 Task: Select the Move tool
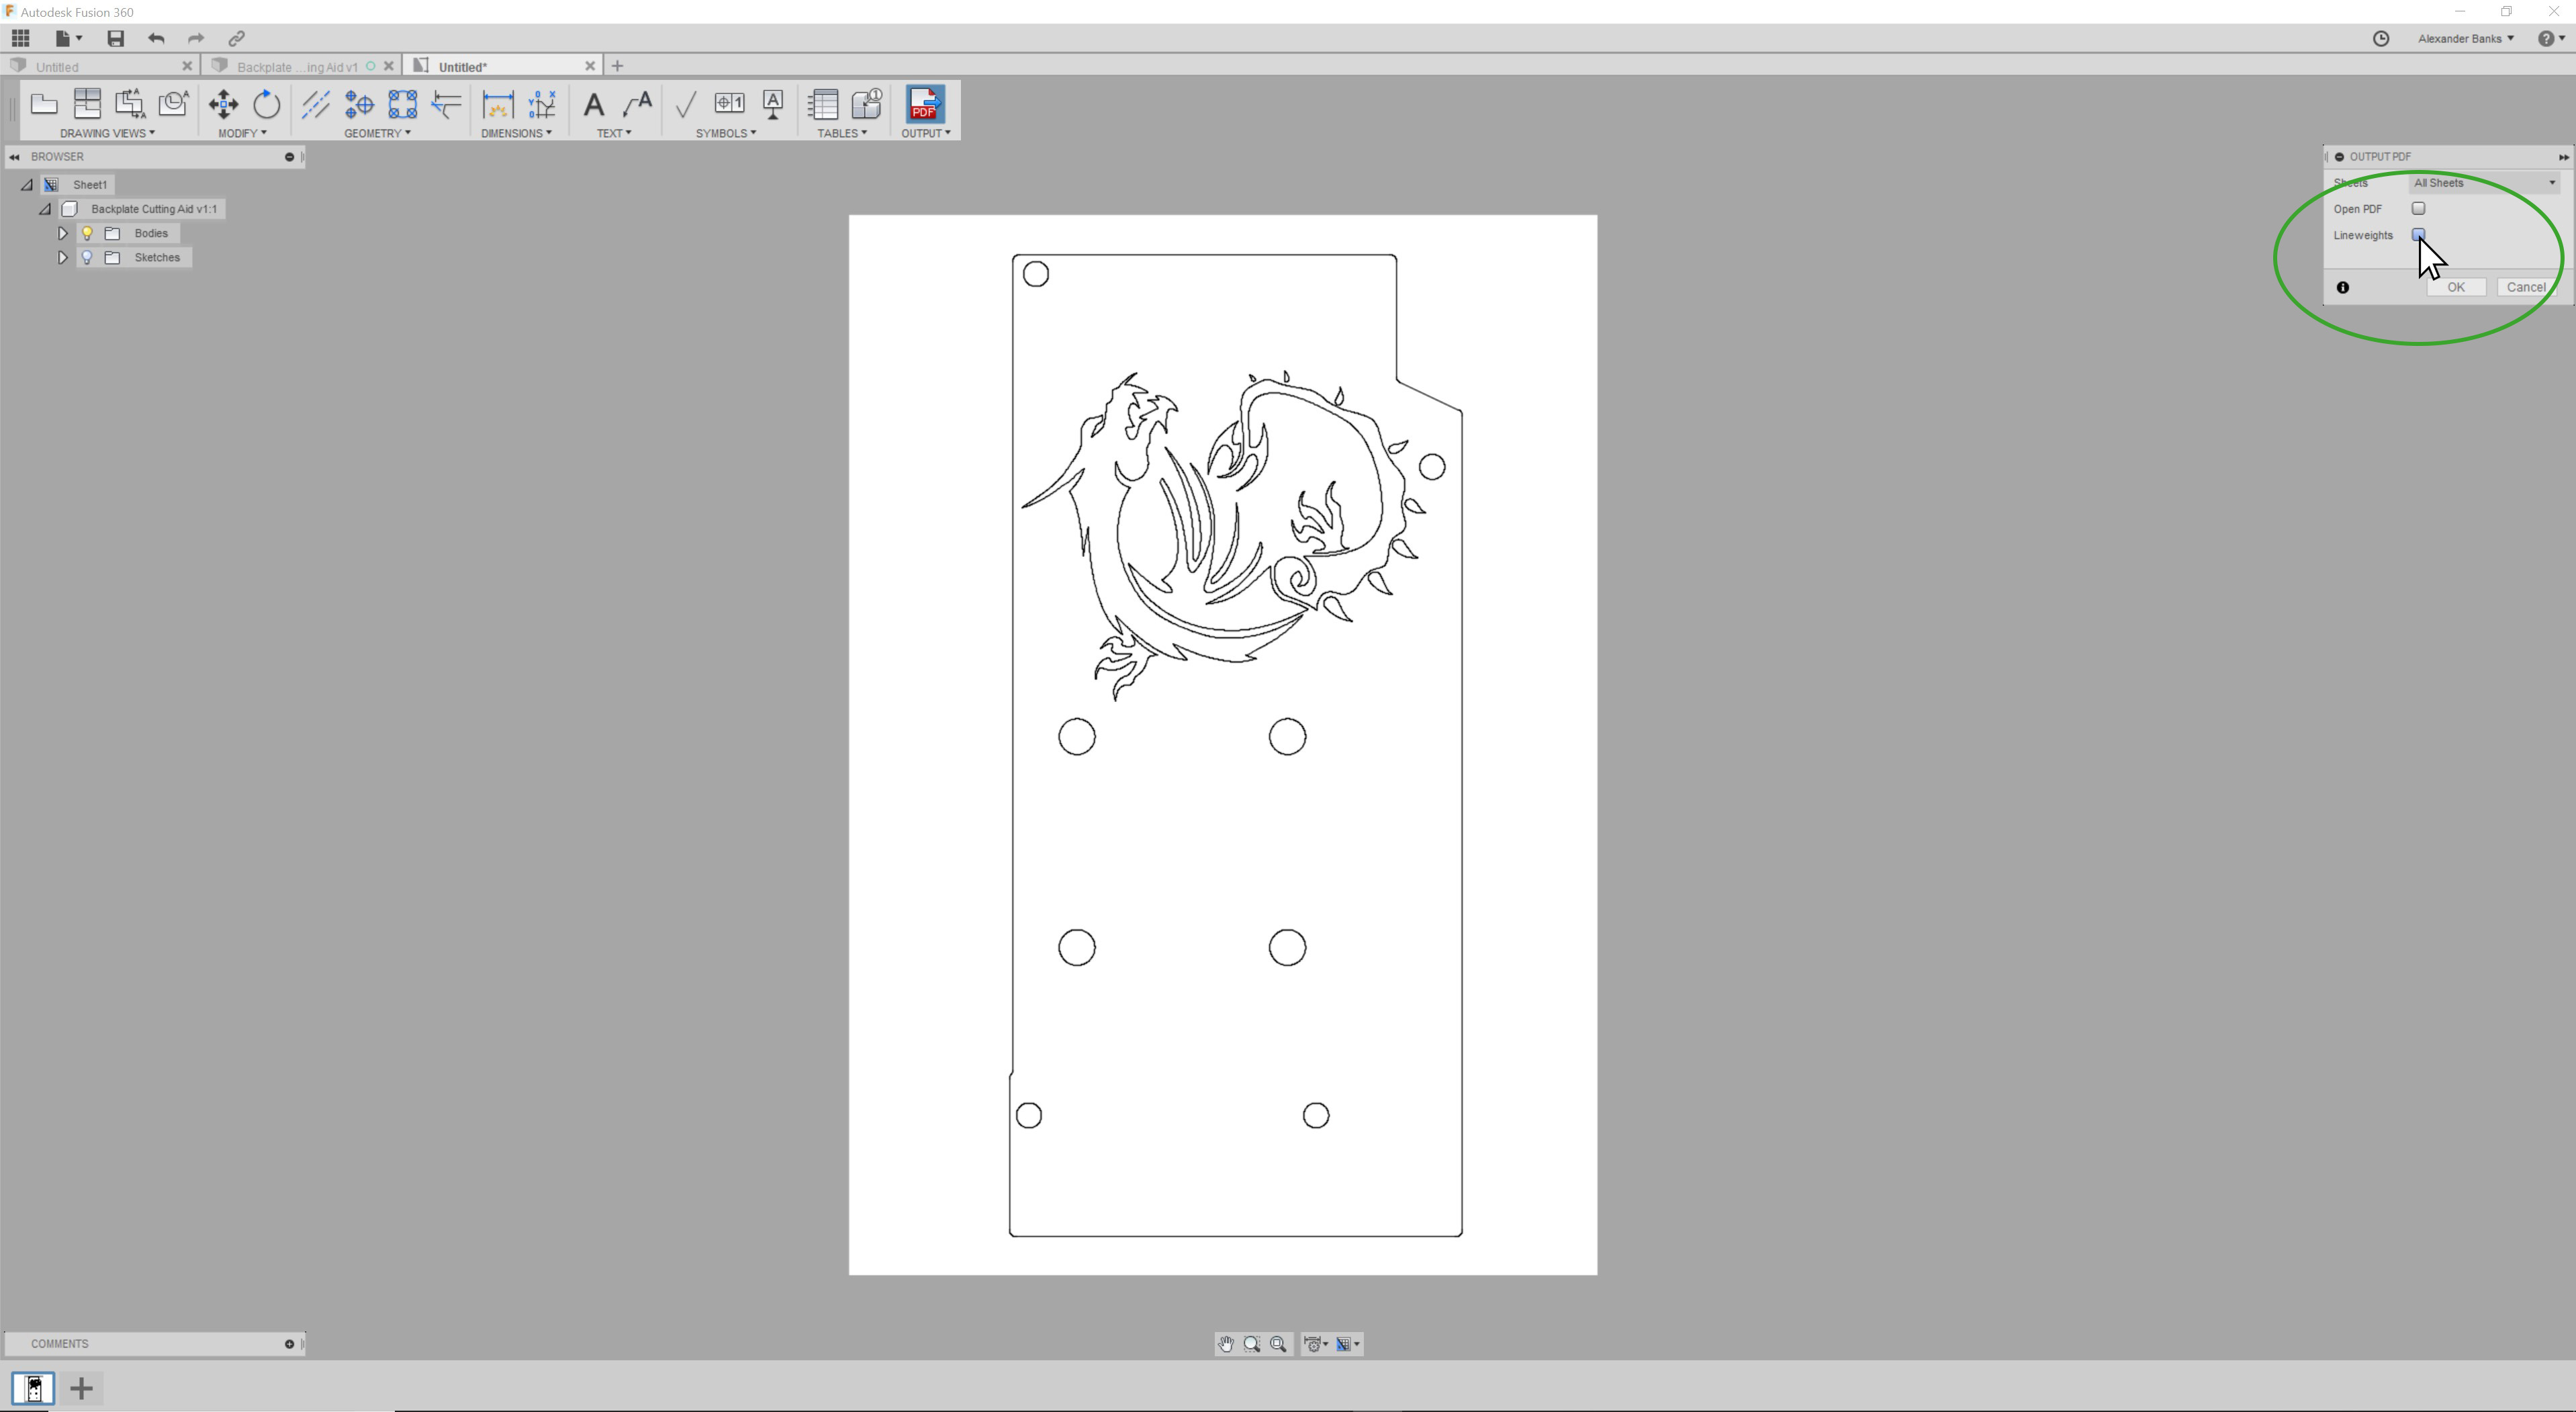223,104
